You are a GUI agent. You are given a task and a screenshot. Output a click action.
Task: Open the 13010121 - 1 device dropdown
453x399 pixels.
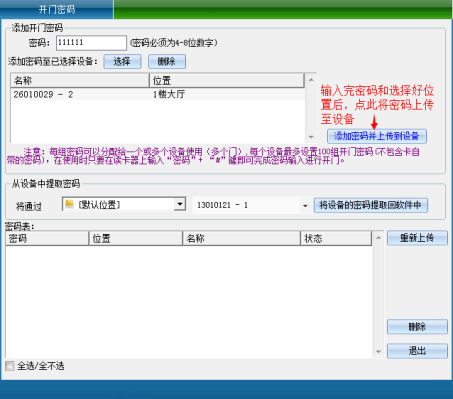tap(305, 206)
